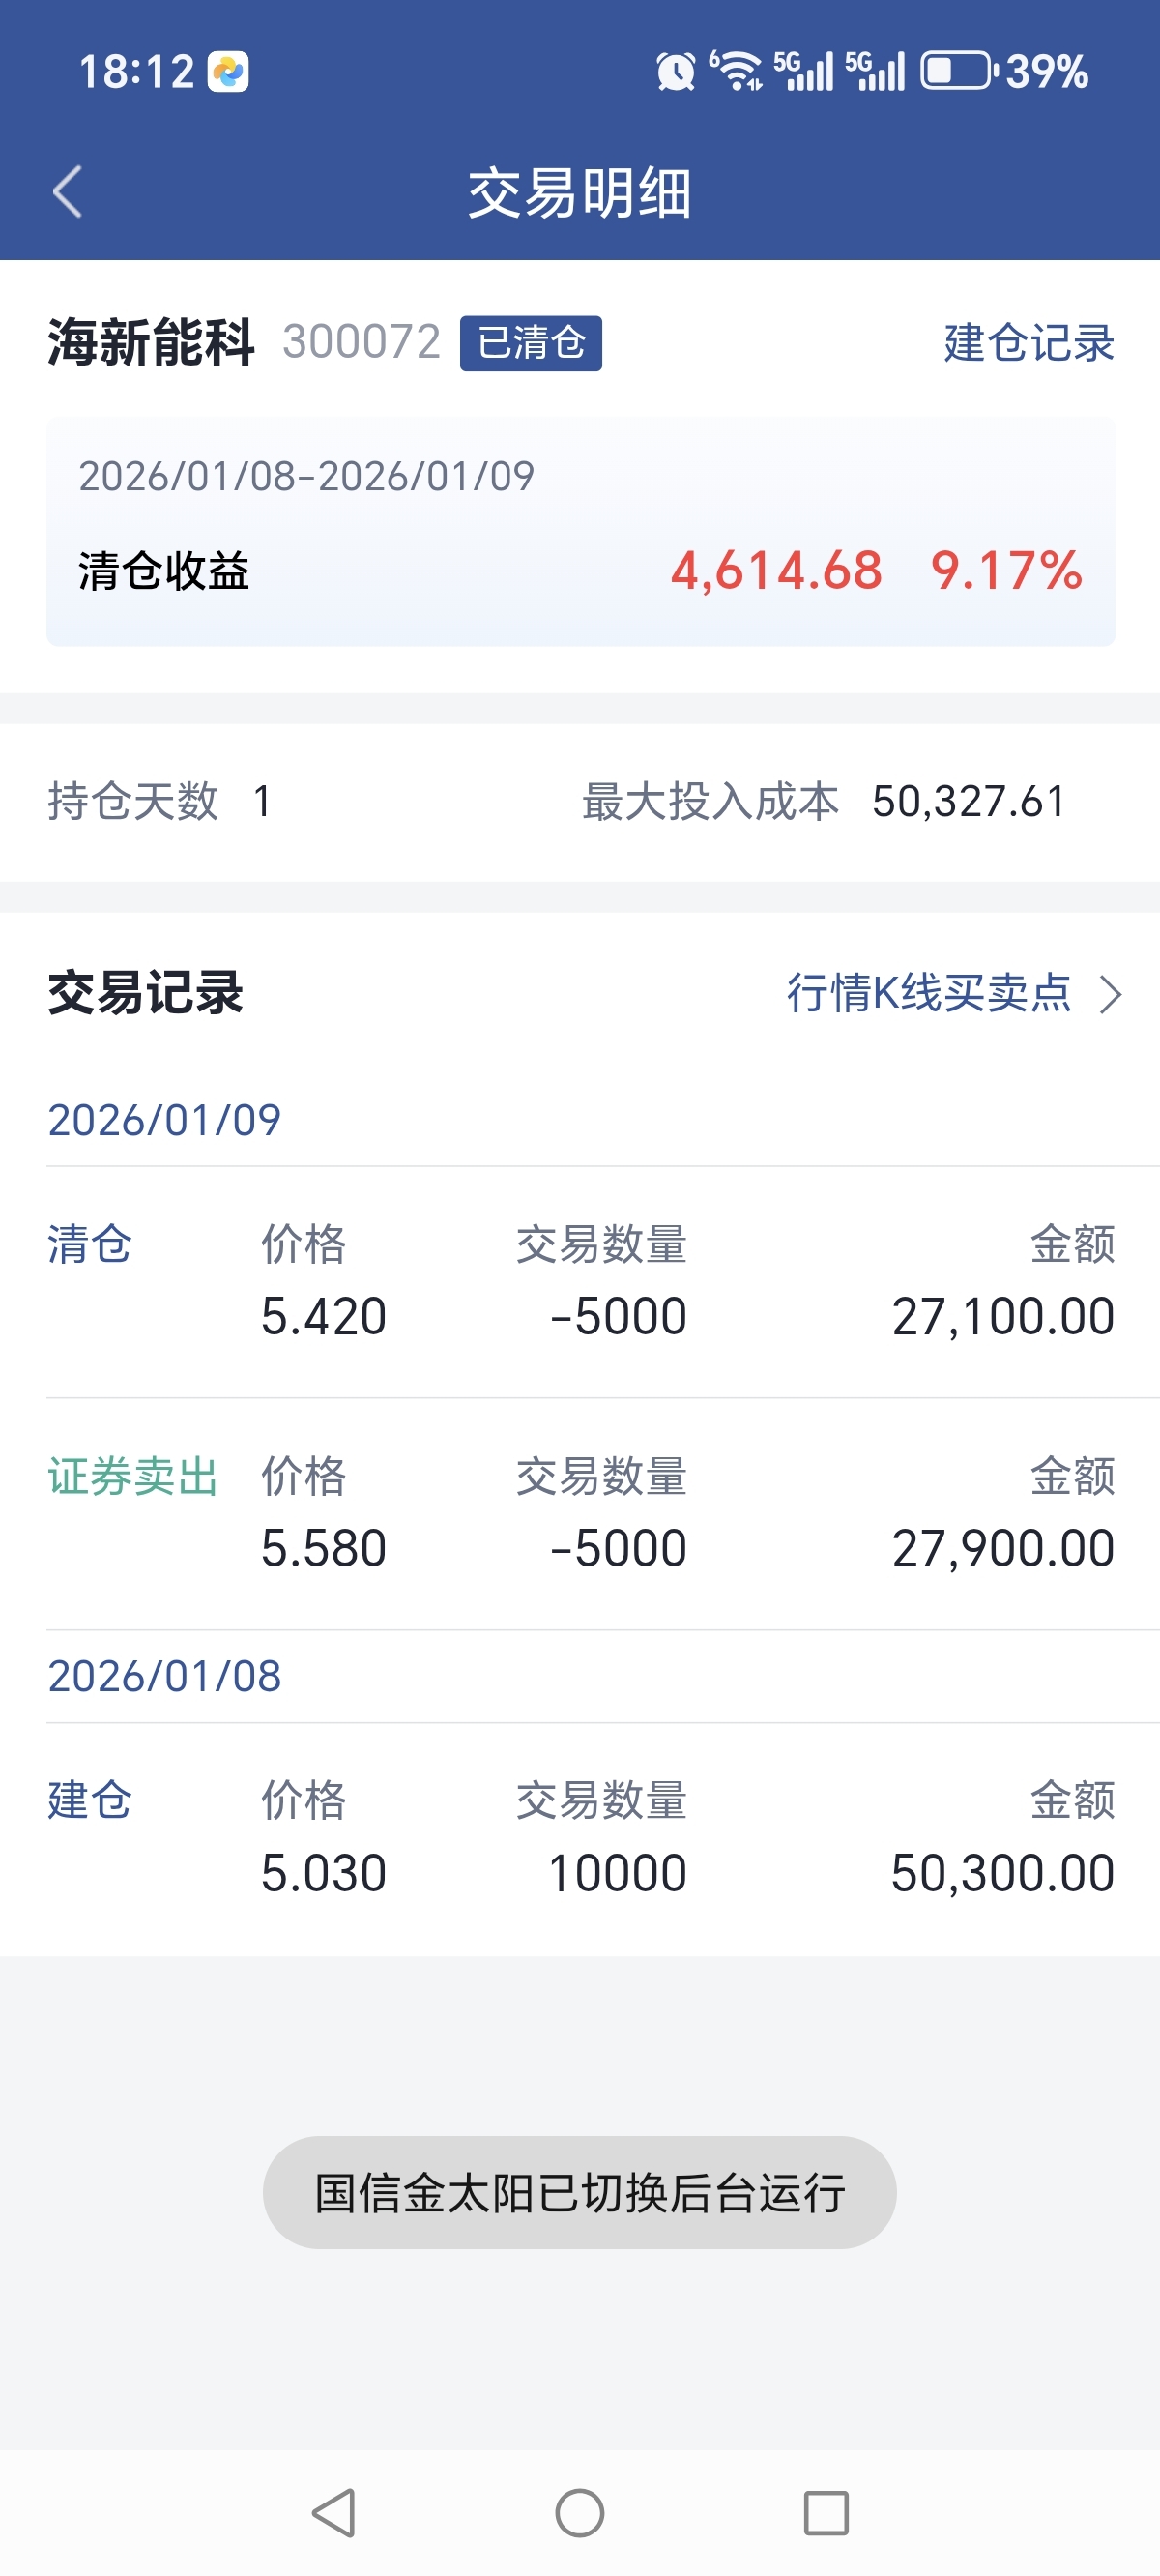The image size is (1160, 2576).
Task: Expand the chevron beside 行情K线买卖点
Action: [1110, 994]
